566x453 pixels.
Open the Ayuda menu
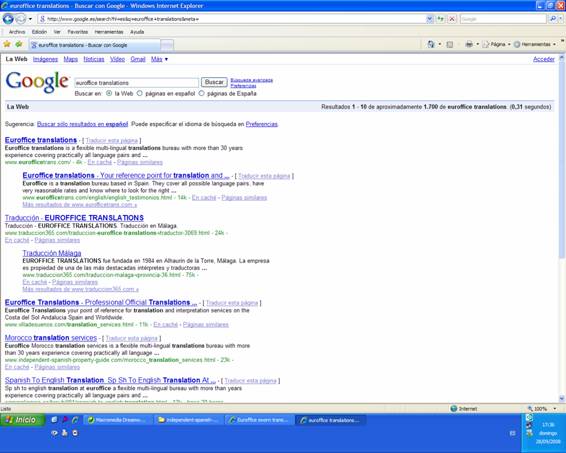(x=137, y=32)
